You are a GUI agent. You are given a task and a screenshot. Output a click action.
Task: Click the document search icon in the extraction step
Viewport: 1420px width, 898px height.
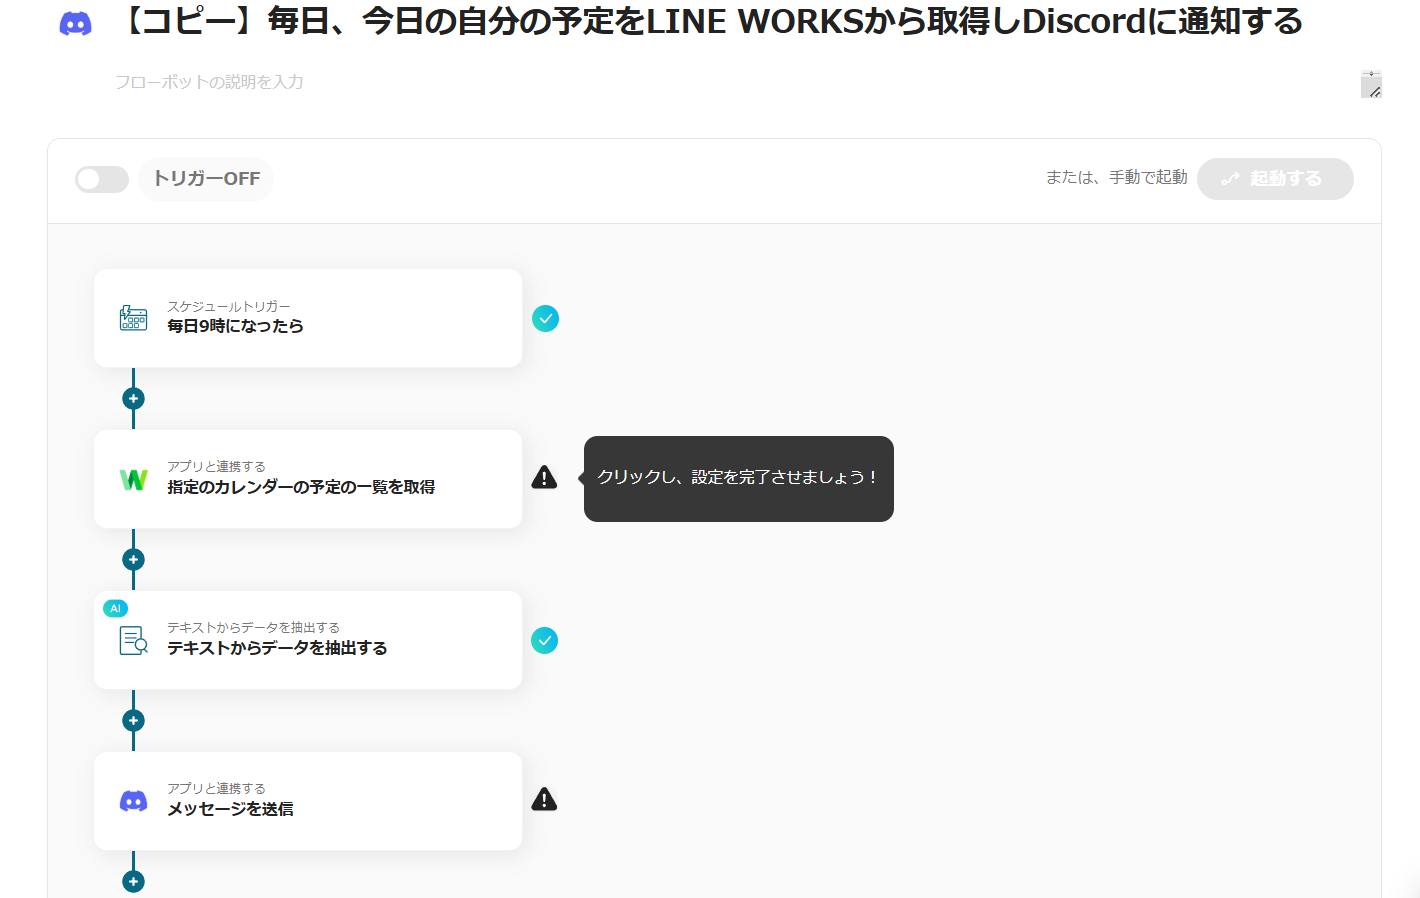click(x=133, y=640)
